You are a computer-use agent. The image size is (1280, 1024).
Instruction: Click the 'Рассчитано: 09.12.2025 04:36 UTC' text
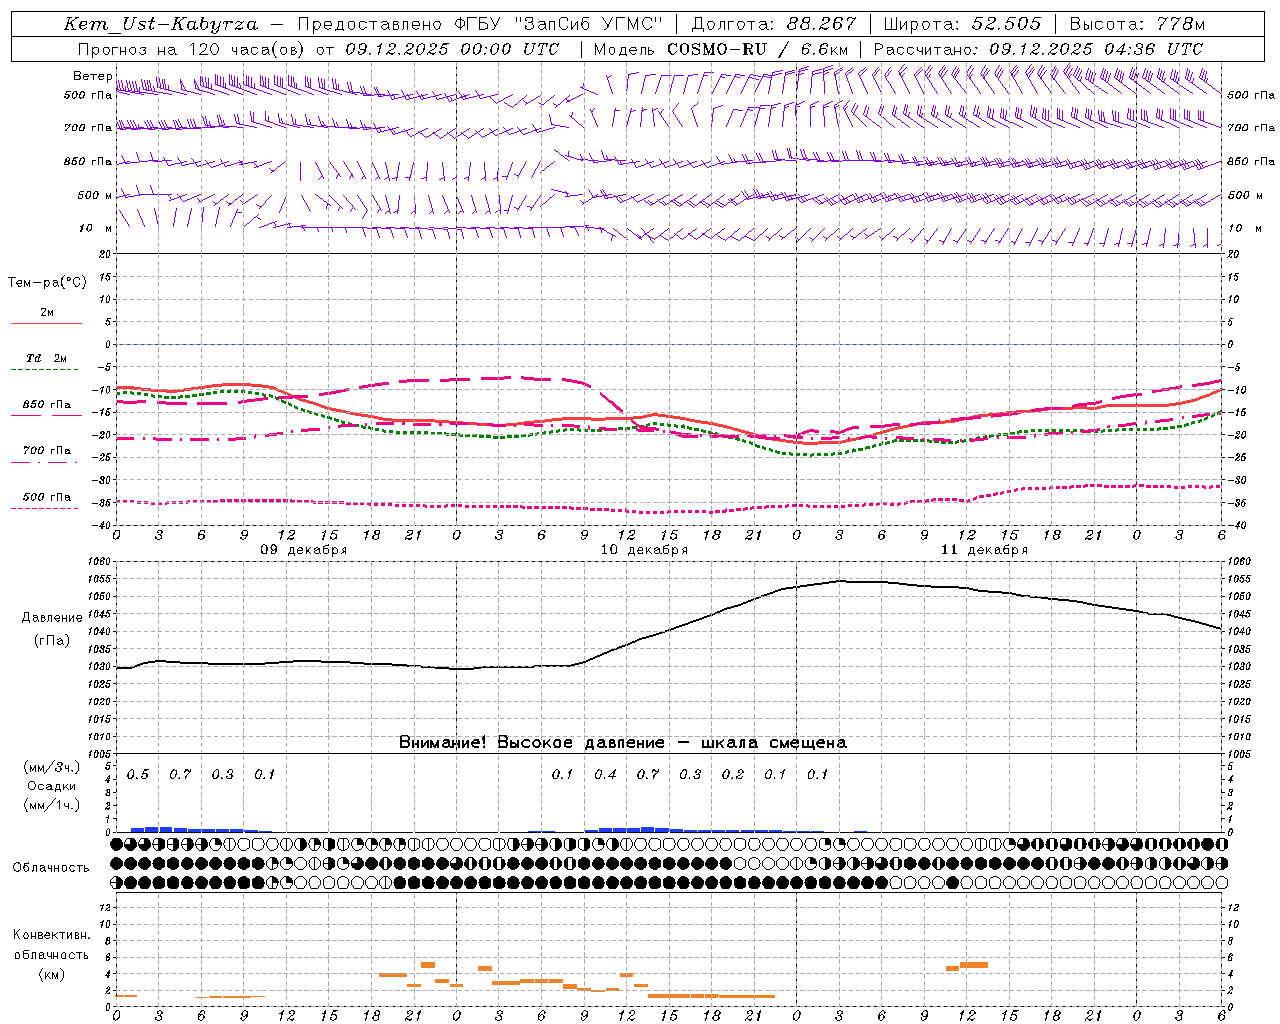click(x=1038, y=49)
